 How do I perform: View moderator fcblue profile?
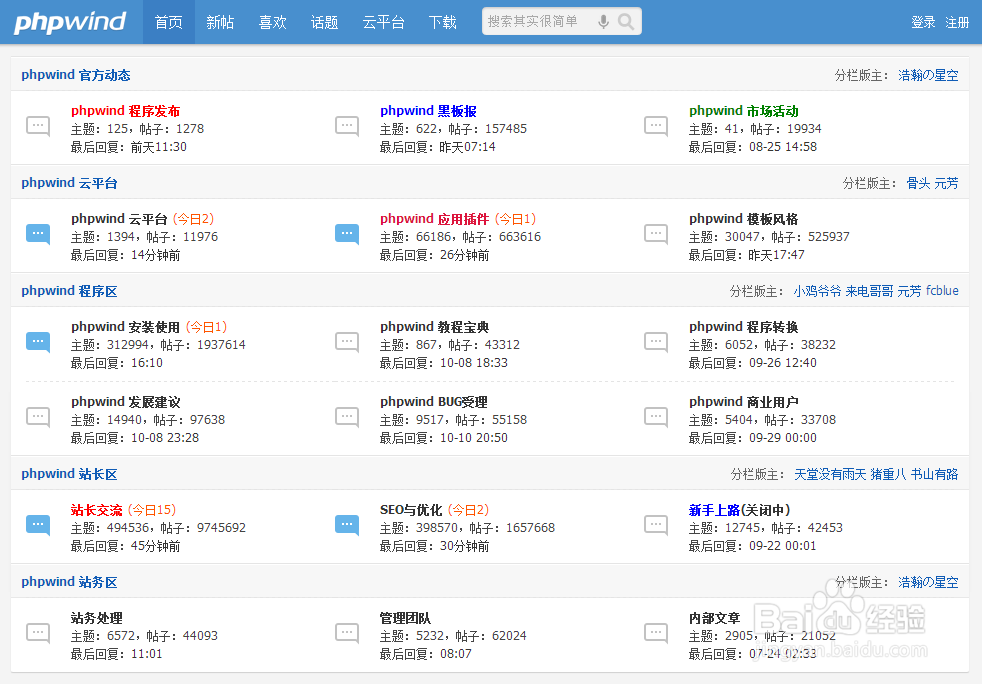coord(942,291)
